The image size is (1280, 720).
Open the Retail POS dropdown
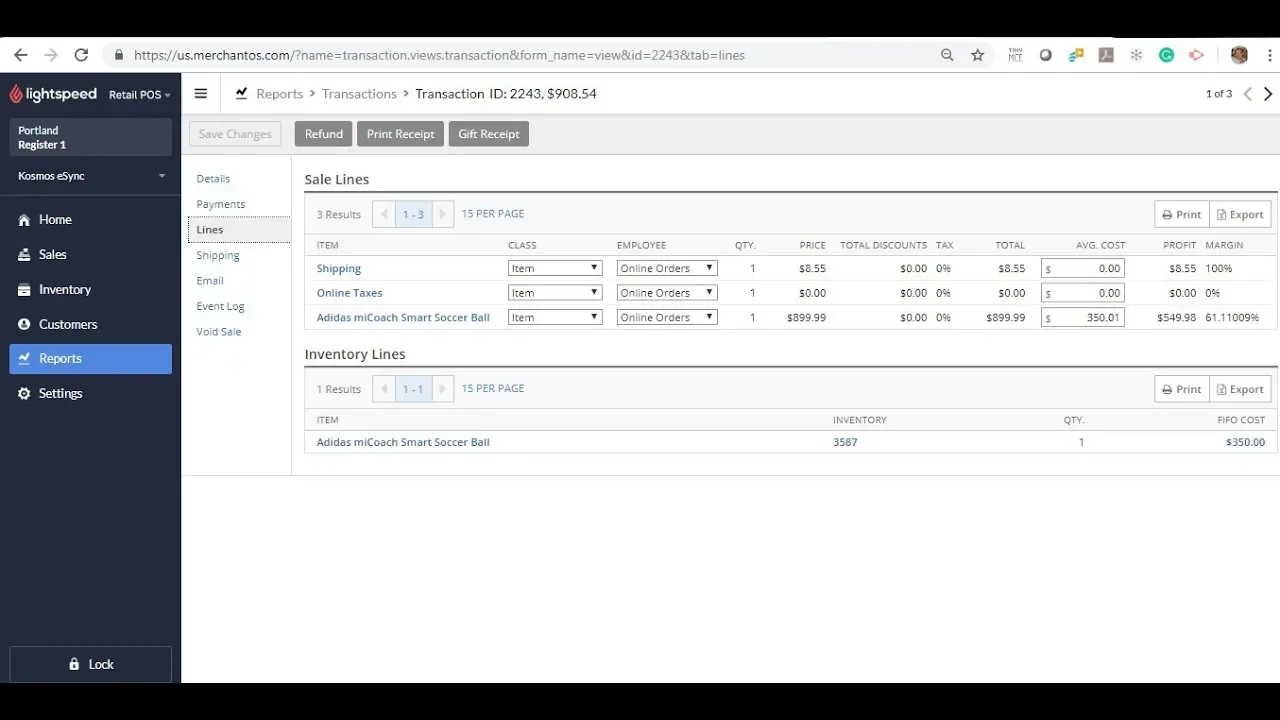tap(139, 95)
